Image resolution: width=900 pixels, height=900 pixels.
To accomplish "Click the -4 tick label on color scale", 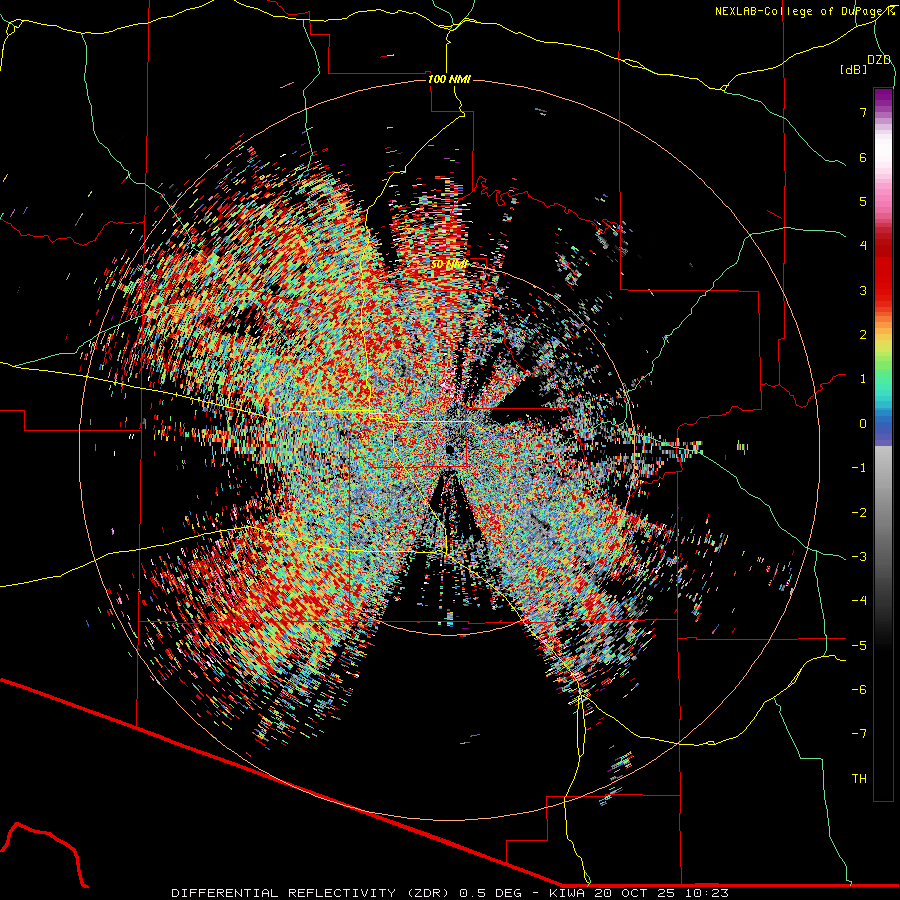I will [x=859, y=601].
